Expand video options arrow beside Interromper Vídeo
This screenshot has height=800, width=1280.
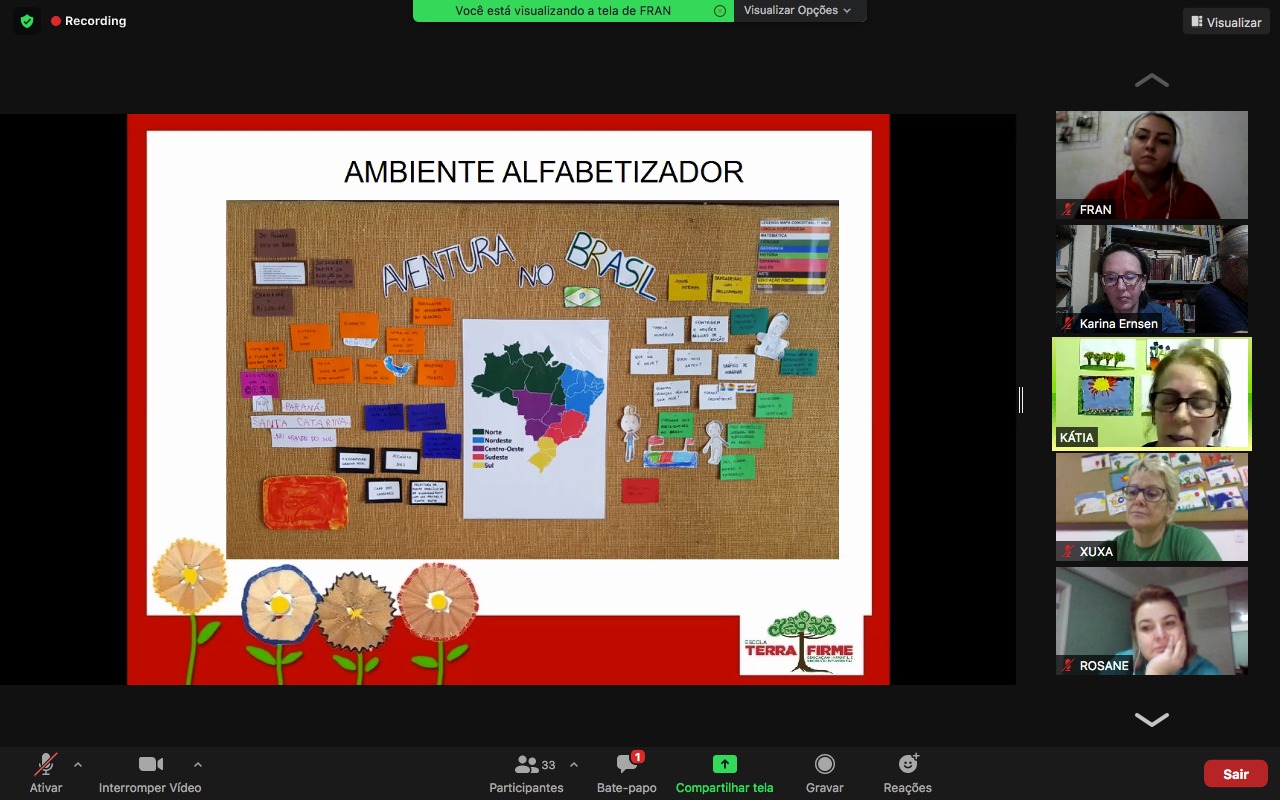(197, 765)
